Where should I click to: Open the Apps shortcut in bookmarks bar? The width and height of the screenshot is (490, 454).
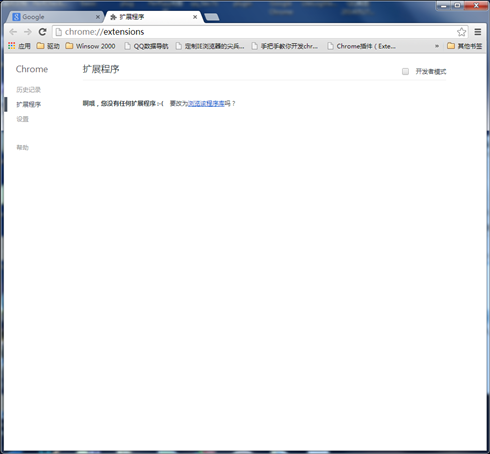pos(19,46)
